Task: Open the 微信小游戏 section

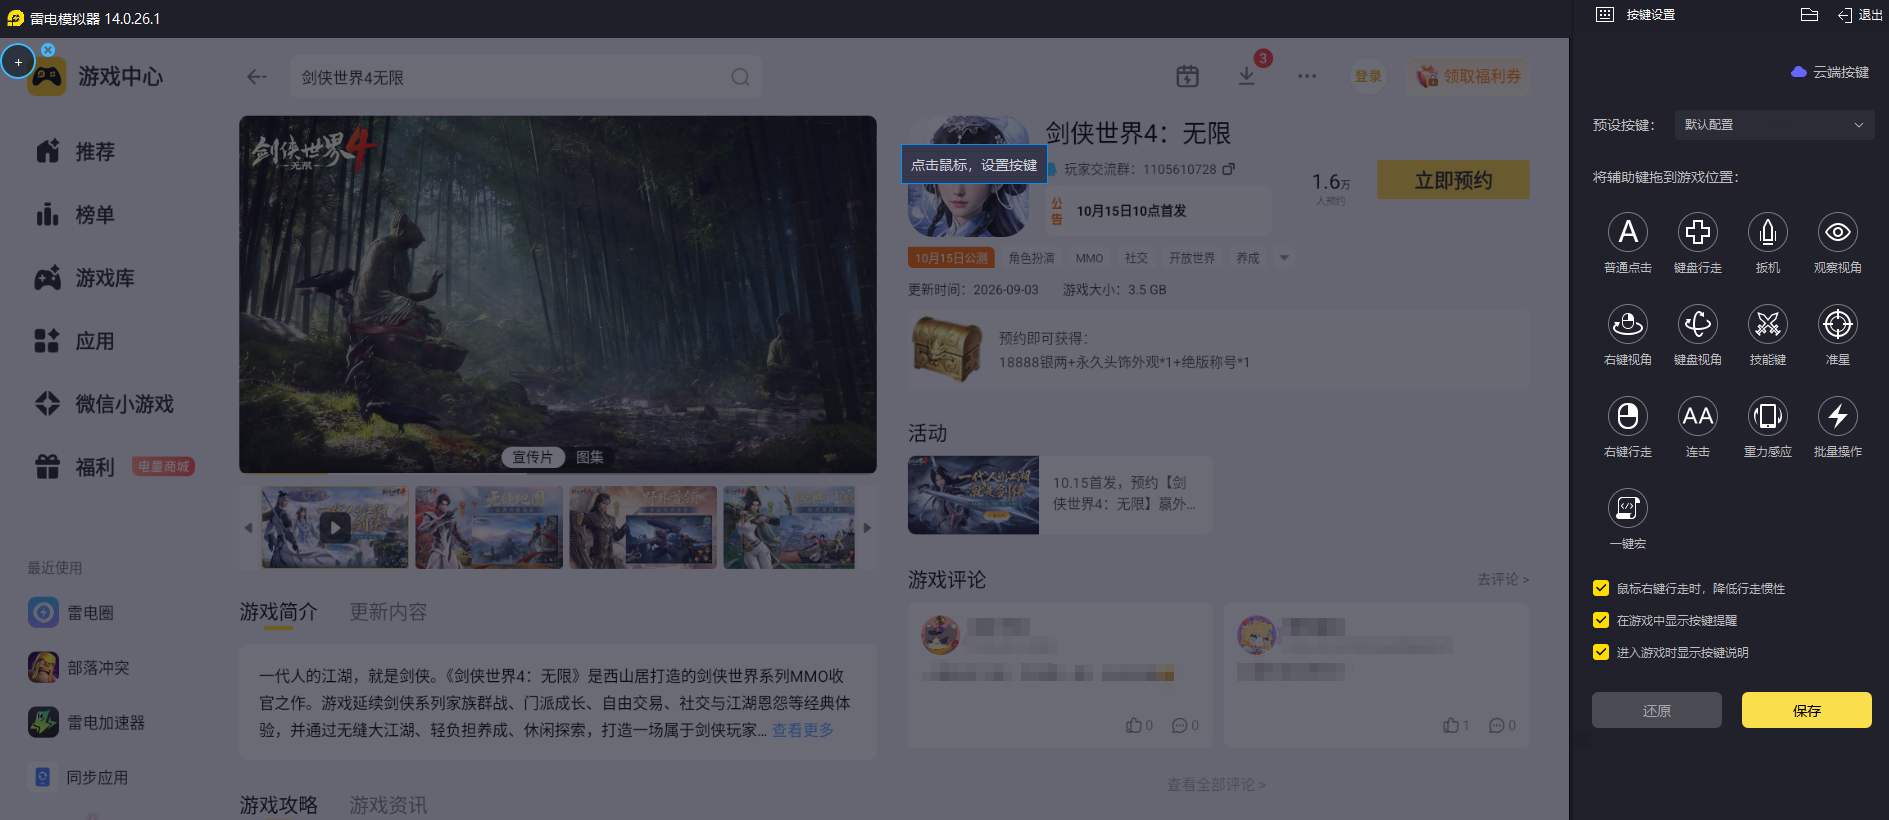Action: tap(104, 403)
